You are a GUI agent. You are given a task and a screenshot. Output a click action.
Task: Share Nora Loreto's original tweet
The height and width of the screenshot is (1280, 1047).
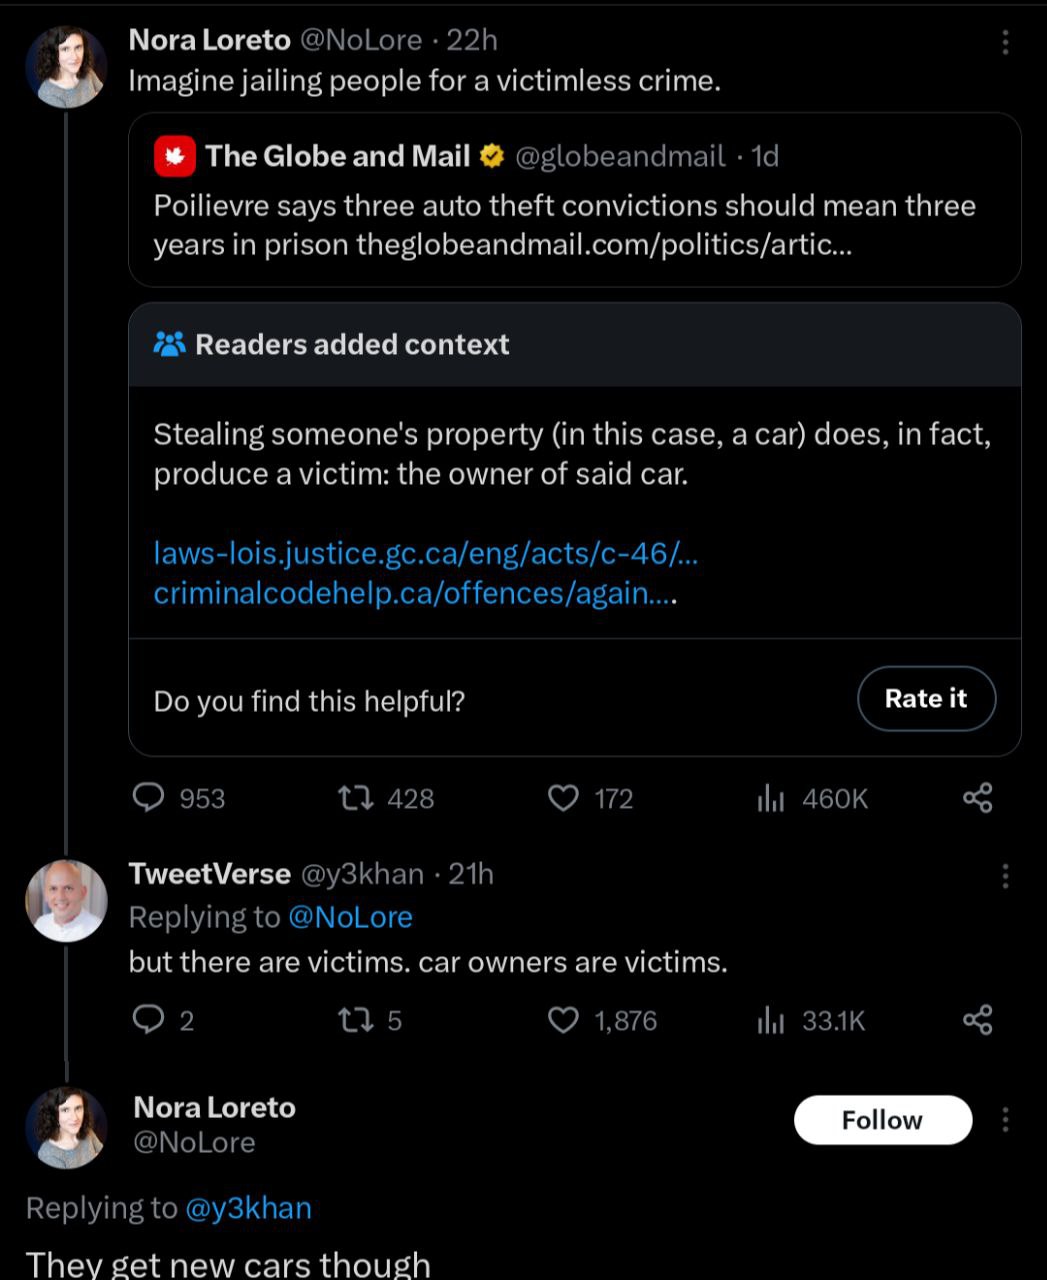coord(977,798)
